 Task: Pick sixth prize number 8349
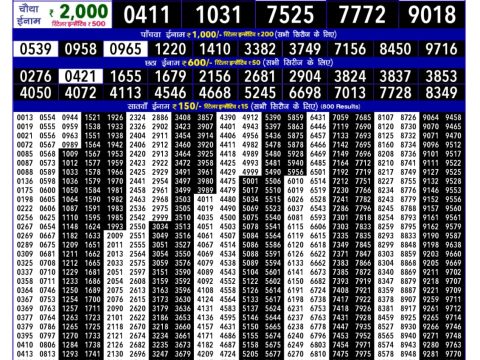441,93
